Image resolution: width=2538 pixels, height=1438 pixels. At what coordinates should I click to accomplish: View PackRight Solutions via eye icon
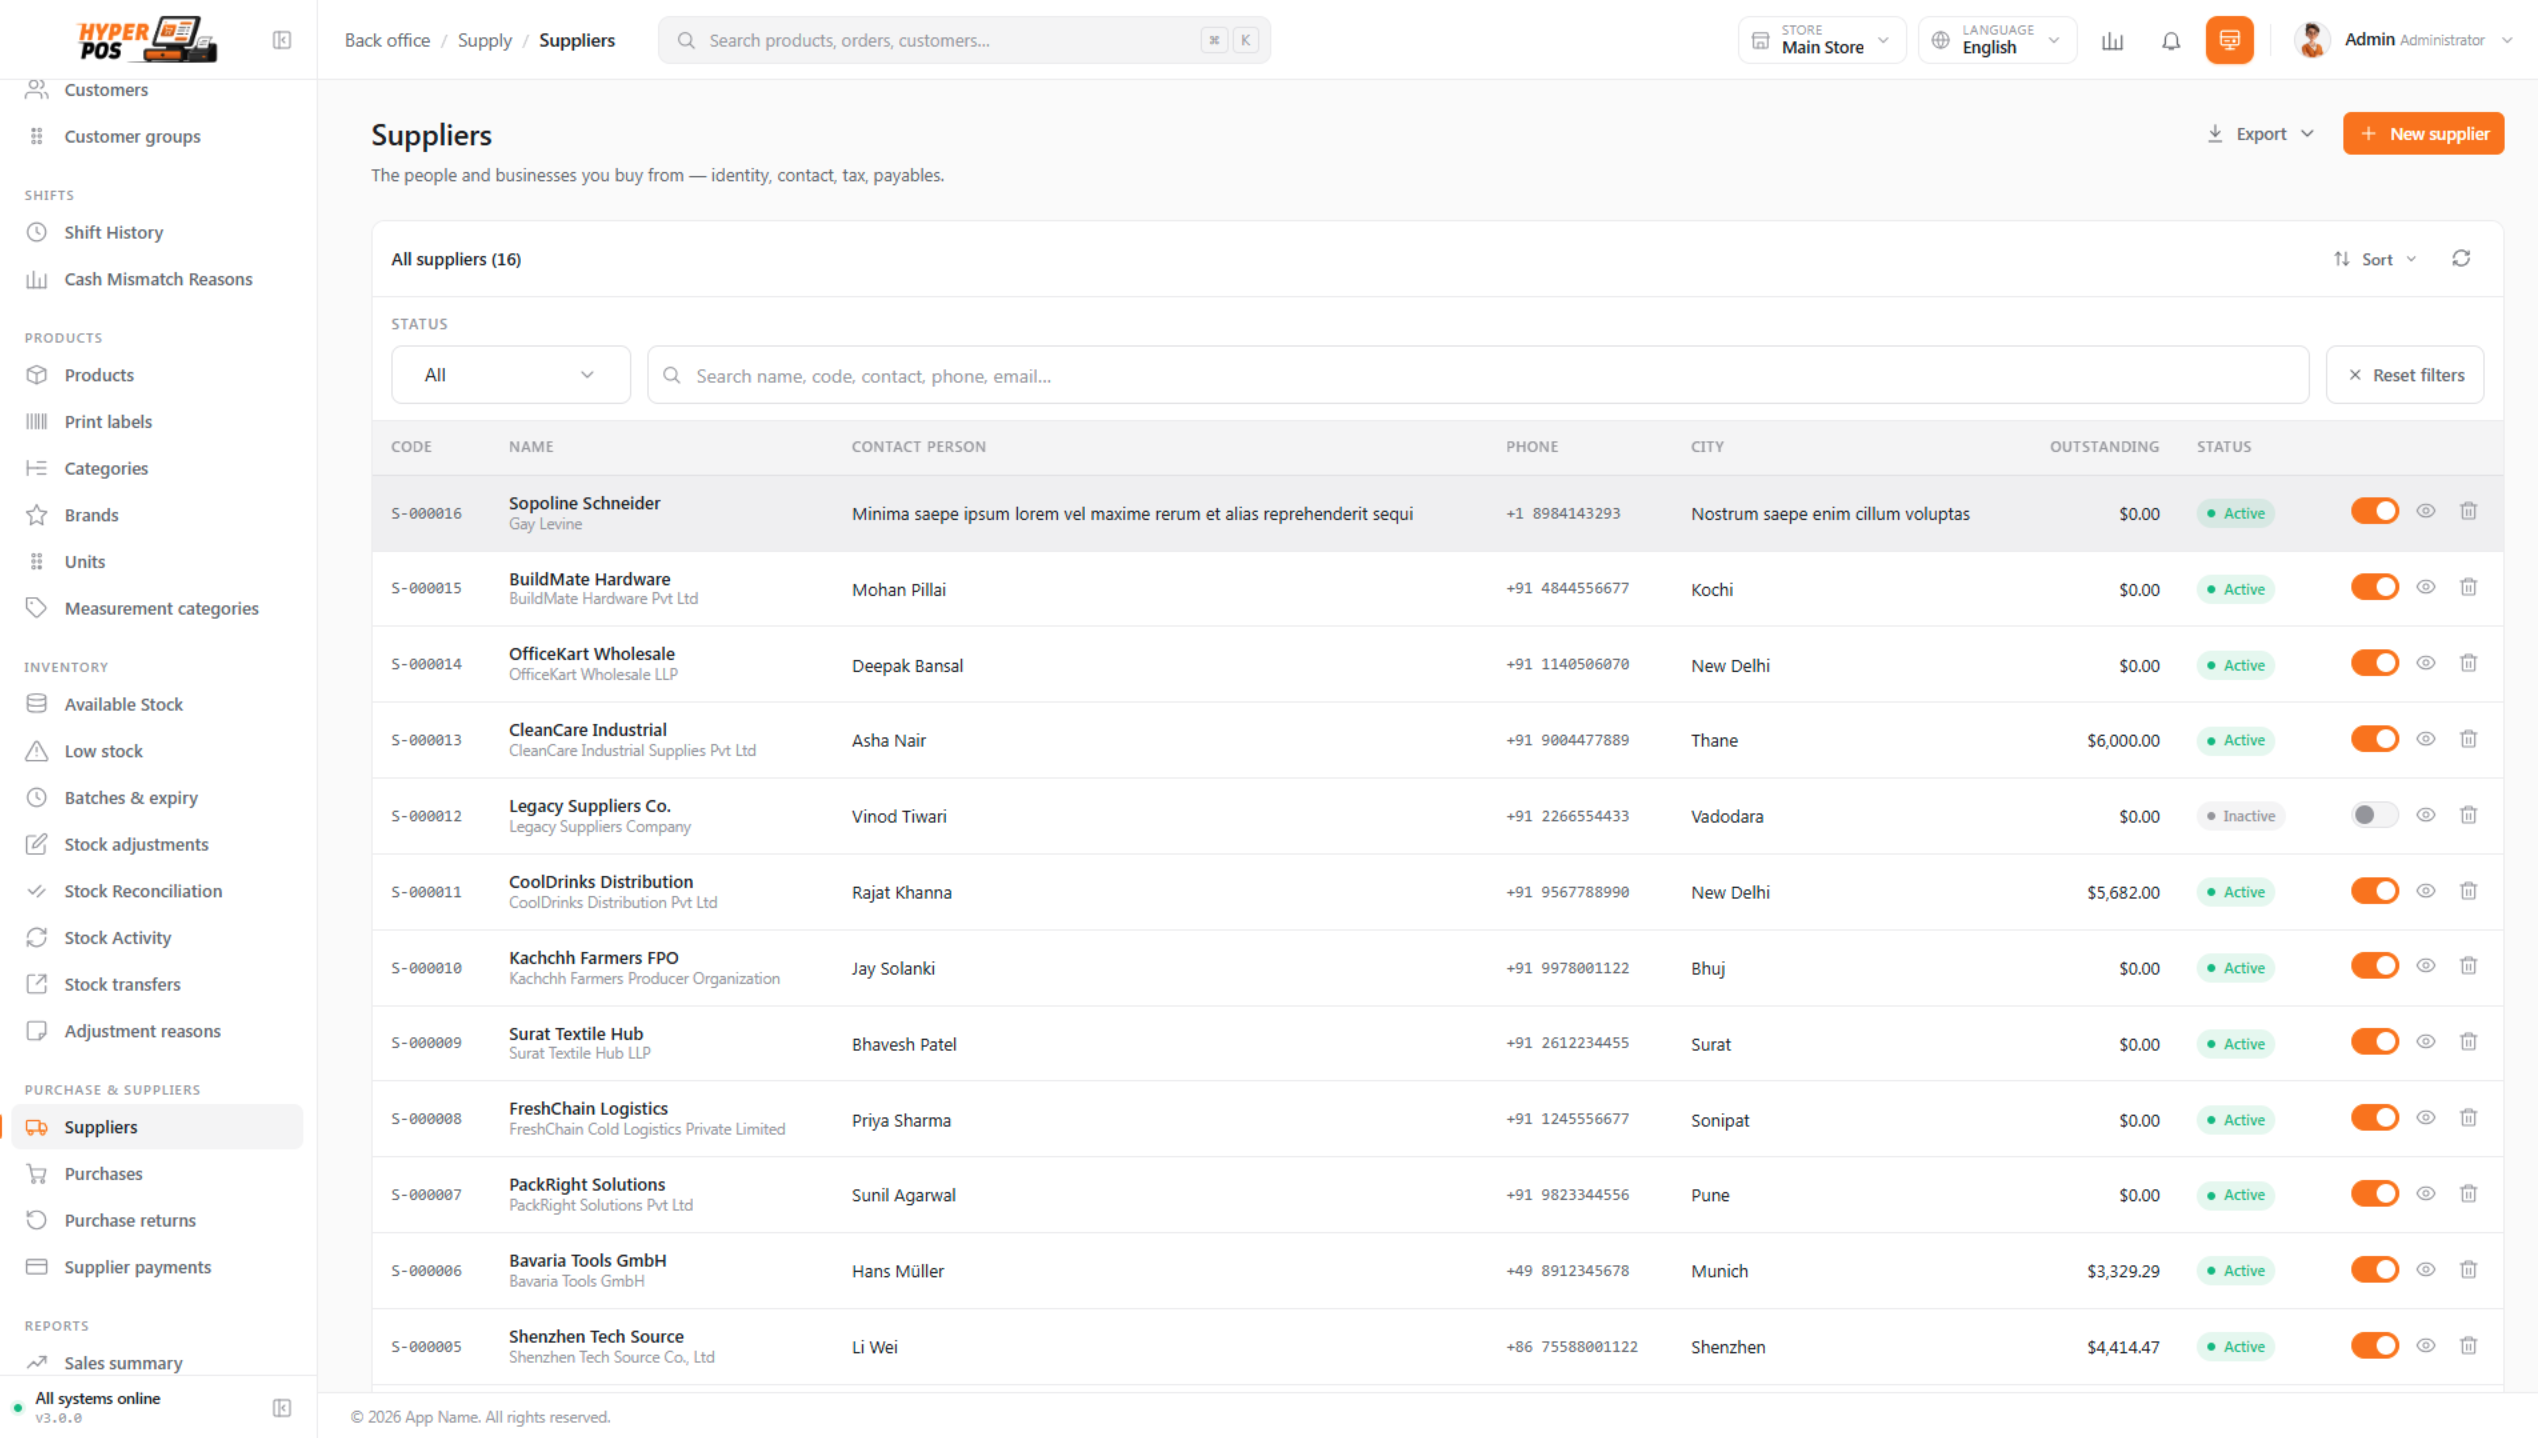pos(2425,1195)
